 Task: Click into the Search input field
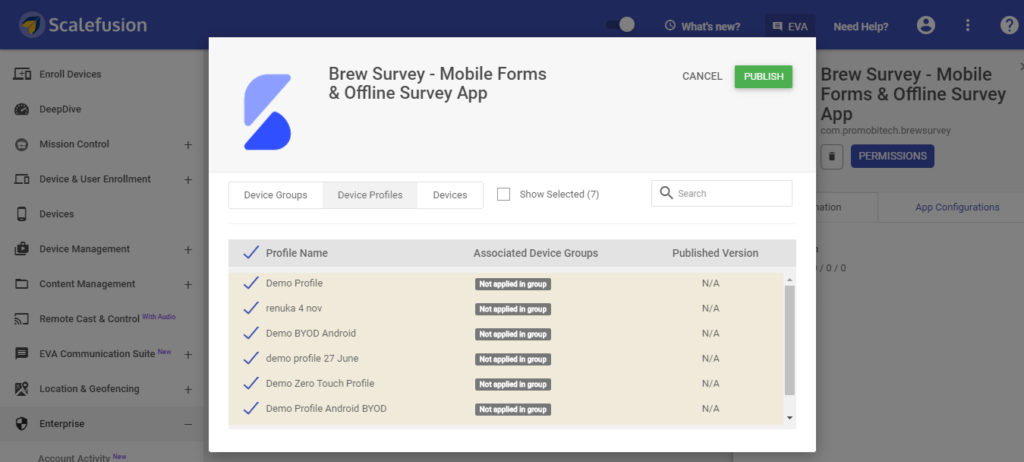coord(722,193)
